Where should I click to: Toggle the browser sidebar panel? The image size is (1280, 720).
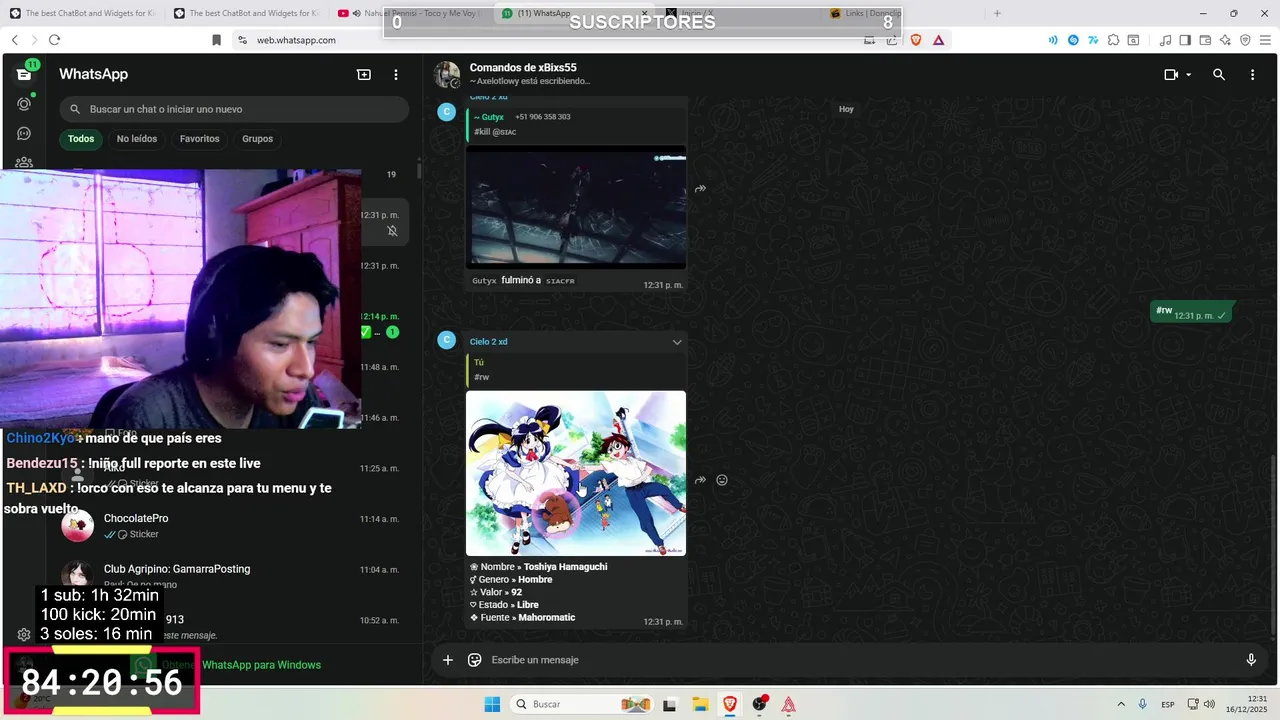(x=1185, y=40)
